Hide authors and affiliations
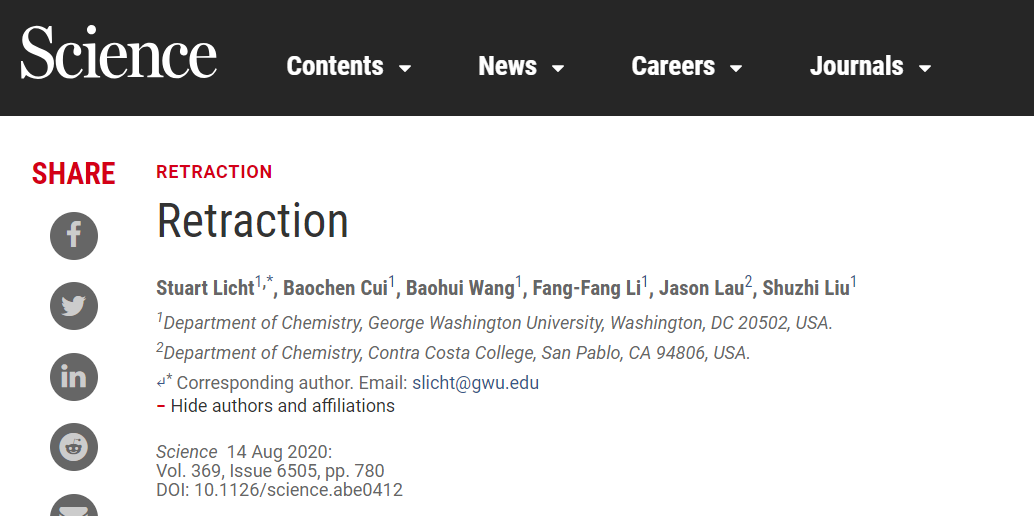This screenshot has height=516, width=1034. tap(276, 406)
